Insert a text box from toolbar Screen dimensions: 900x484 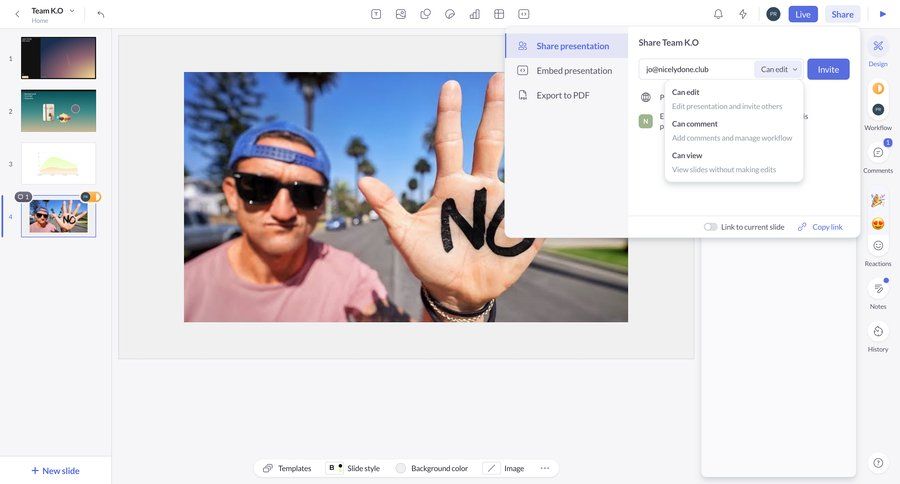pyautogui.click(x=376, y=14)
